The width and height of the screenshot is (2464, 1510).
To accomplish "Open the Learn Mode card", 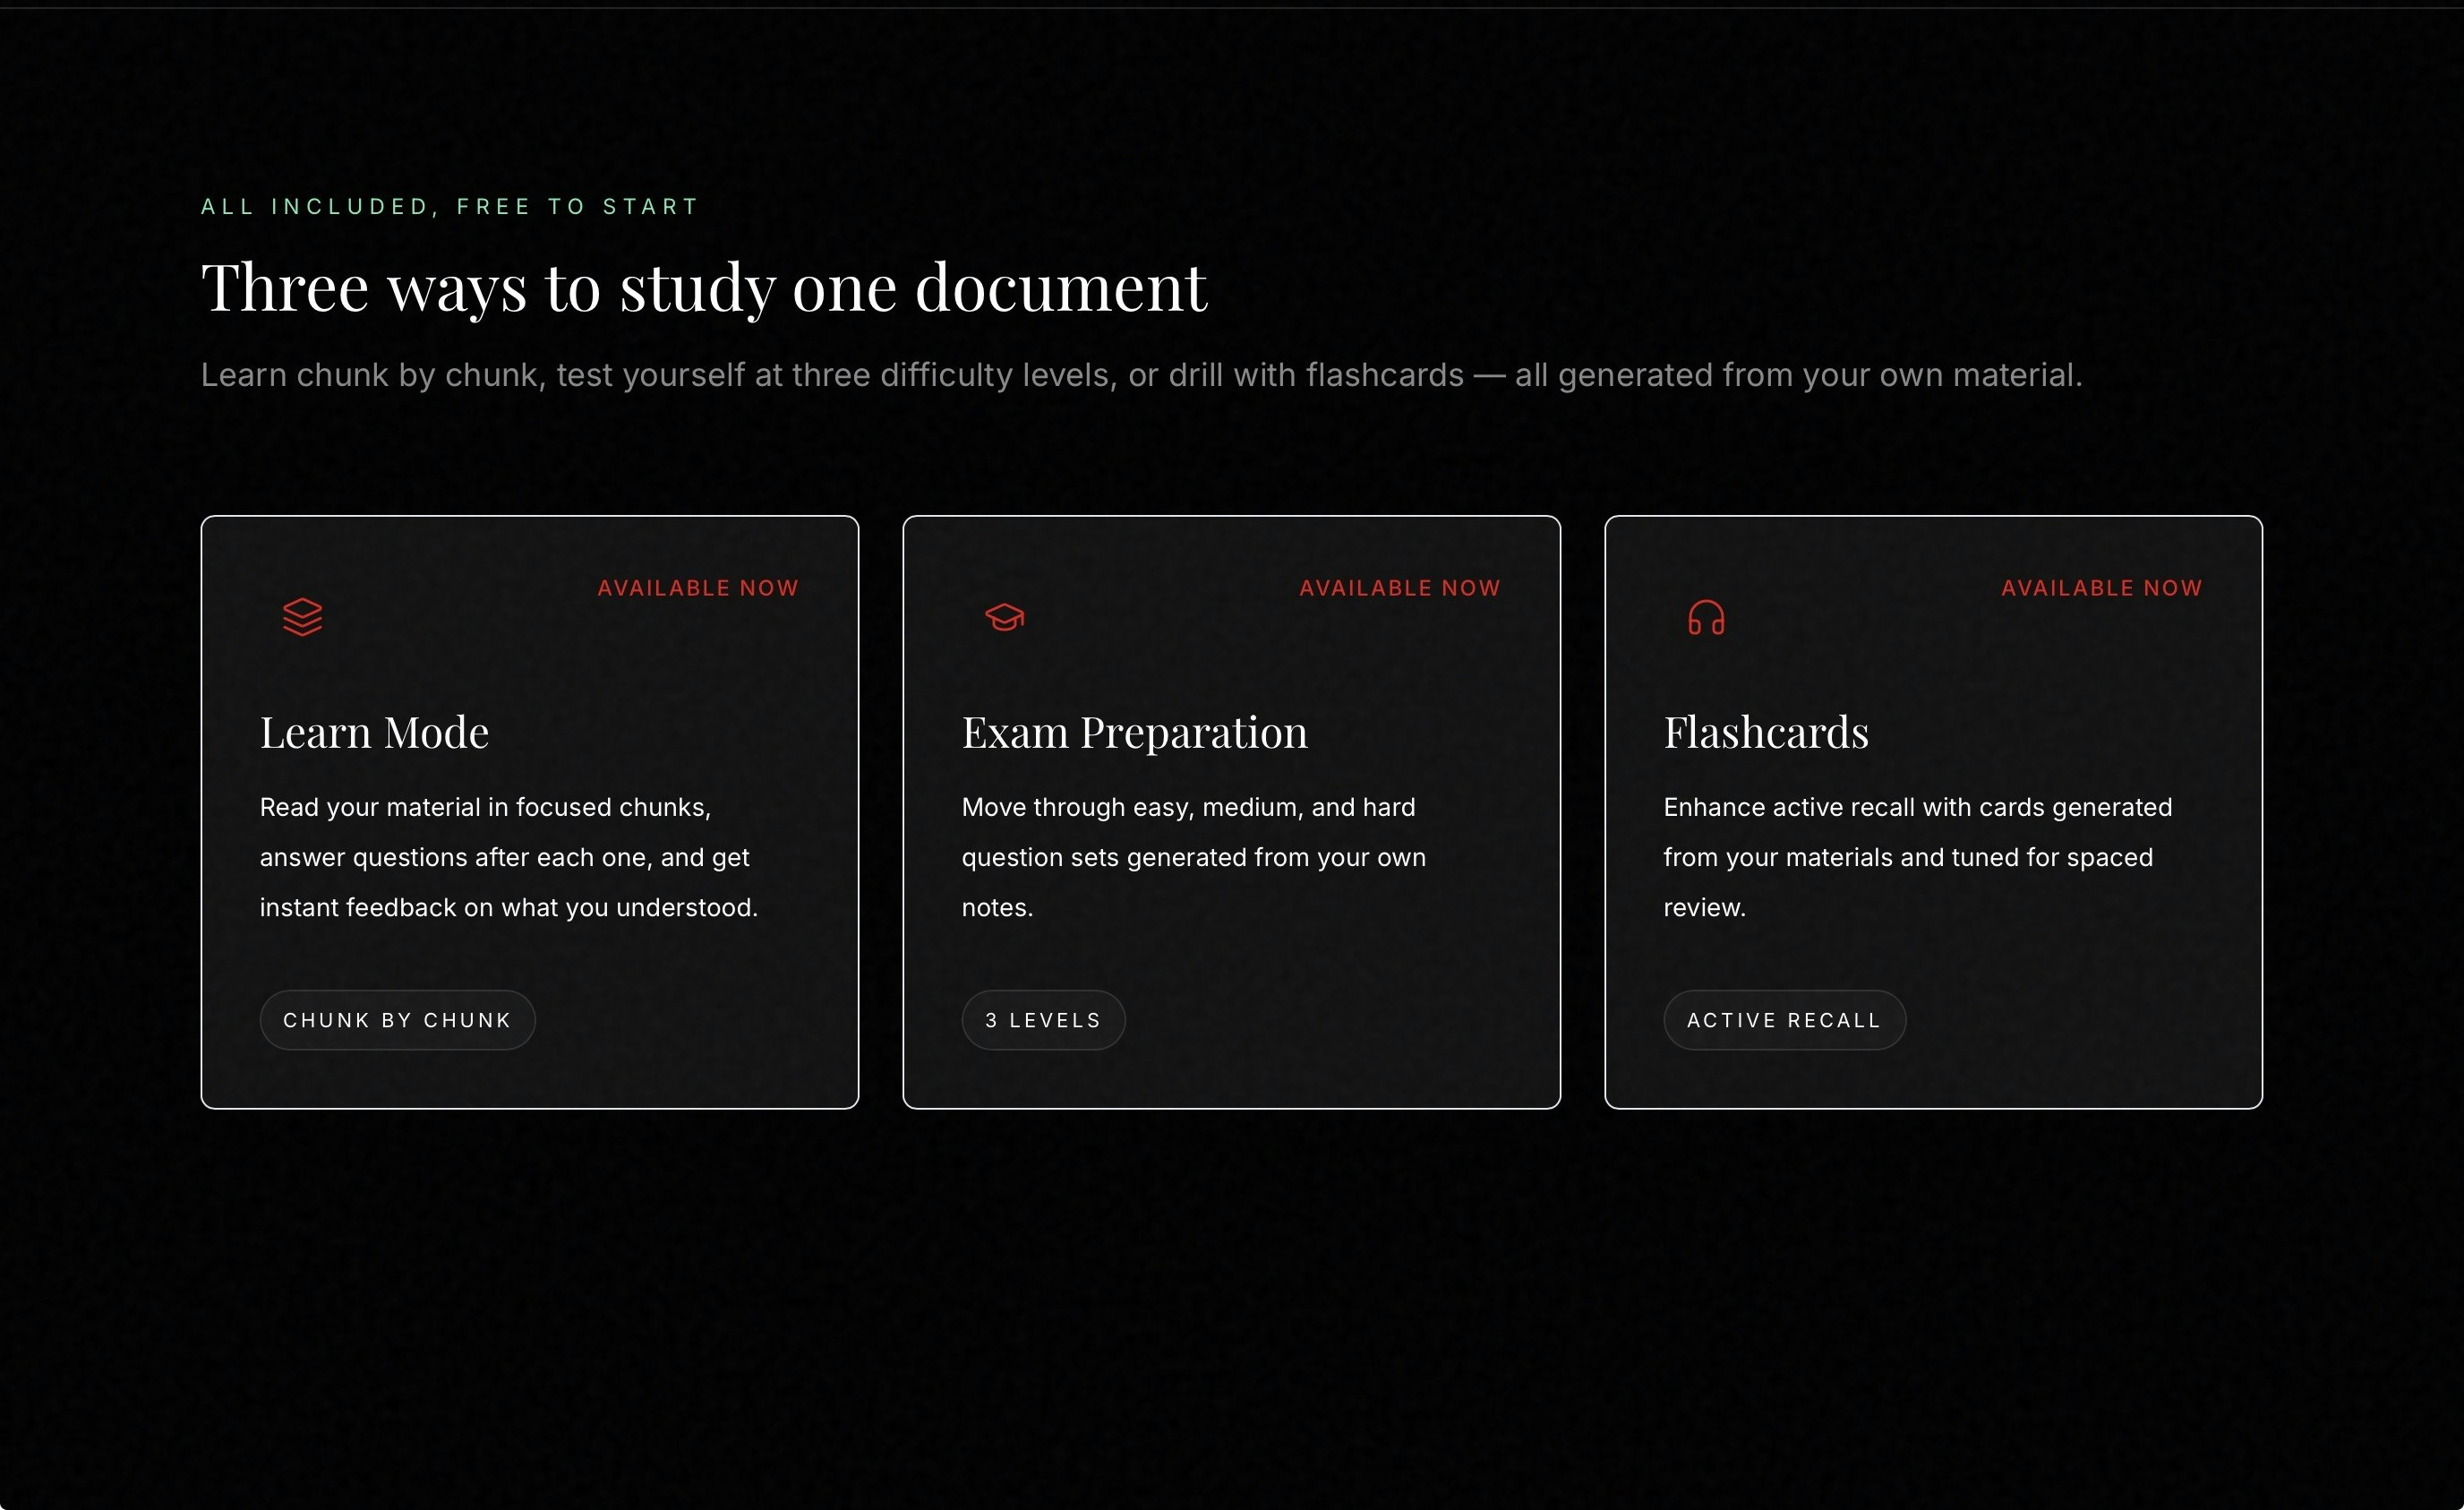I will 529,810.
